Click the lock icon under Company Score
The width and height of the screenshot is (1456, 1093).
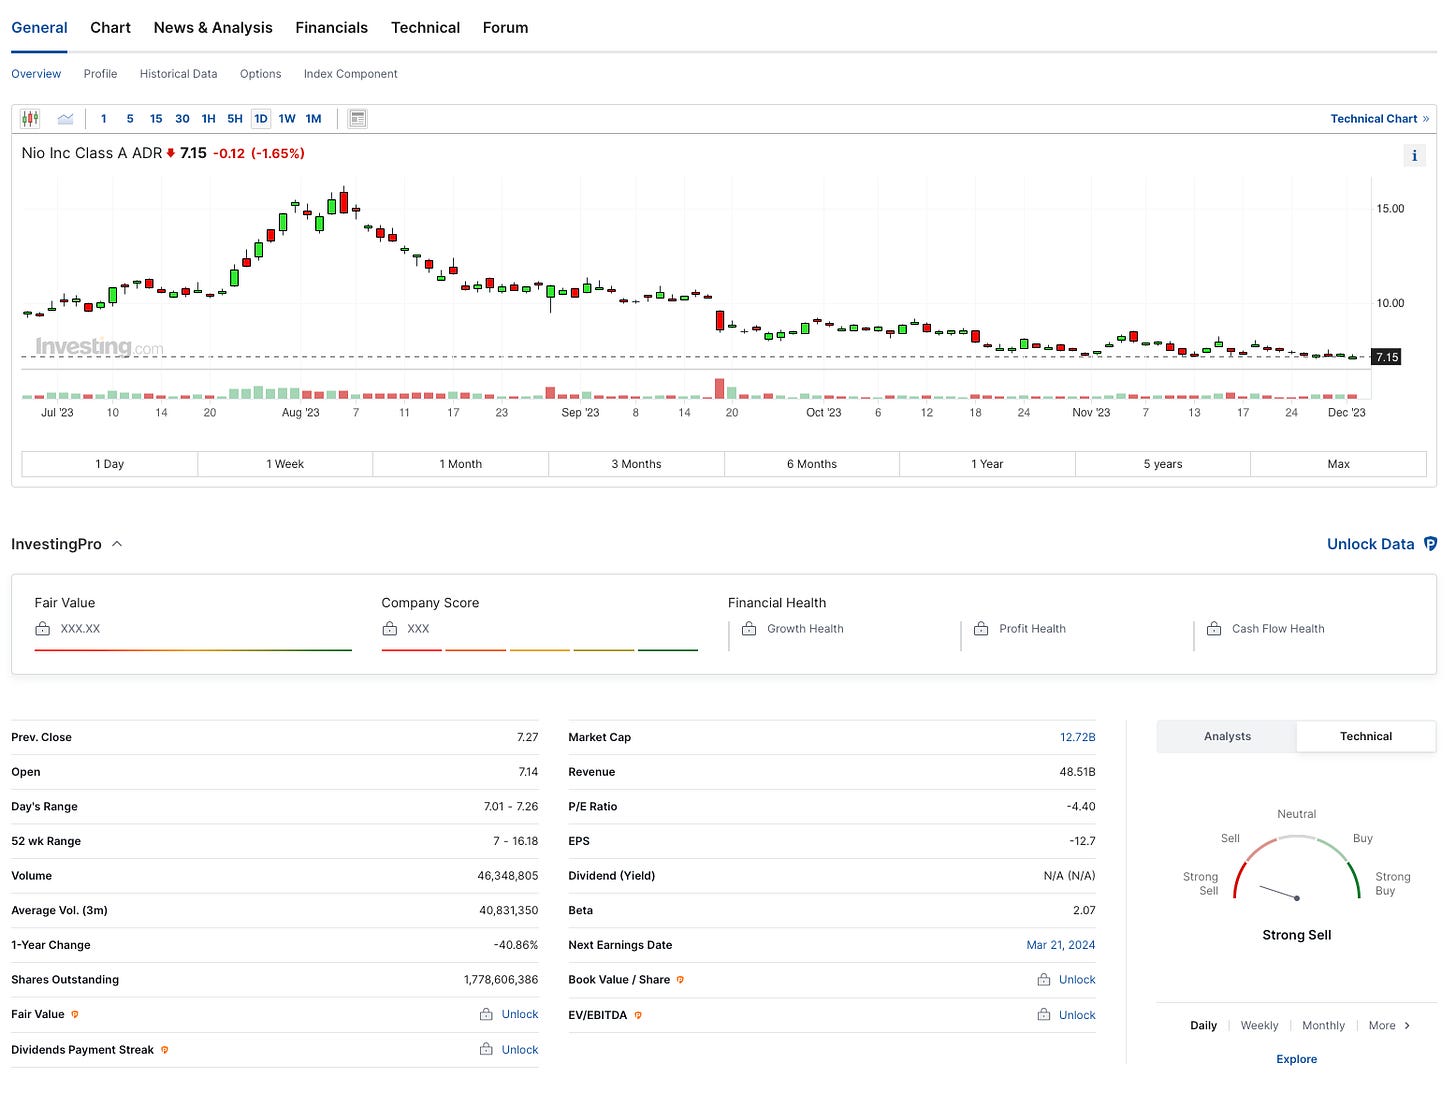coord(390,629)
